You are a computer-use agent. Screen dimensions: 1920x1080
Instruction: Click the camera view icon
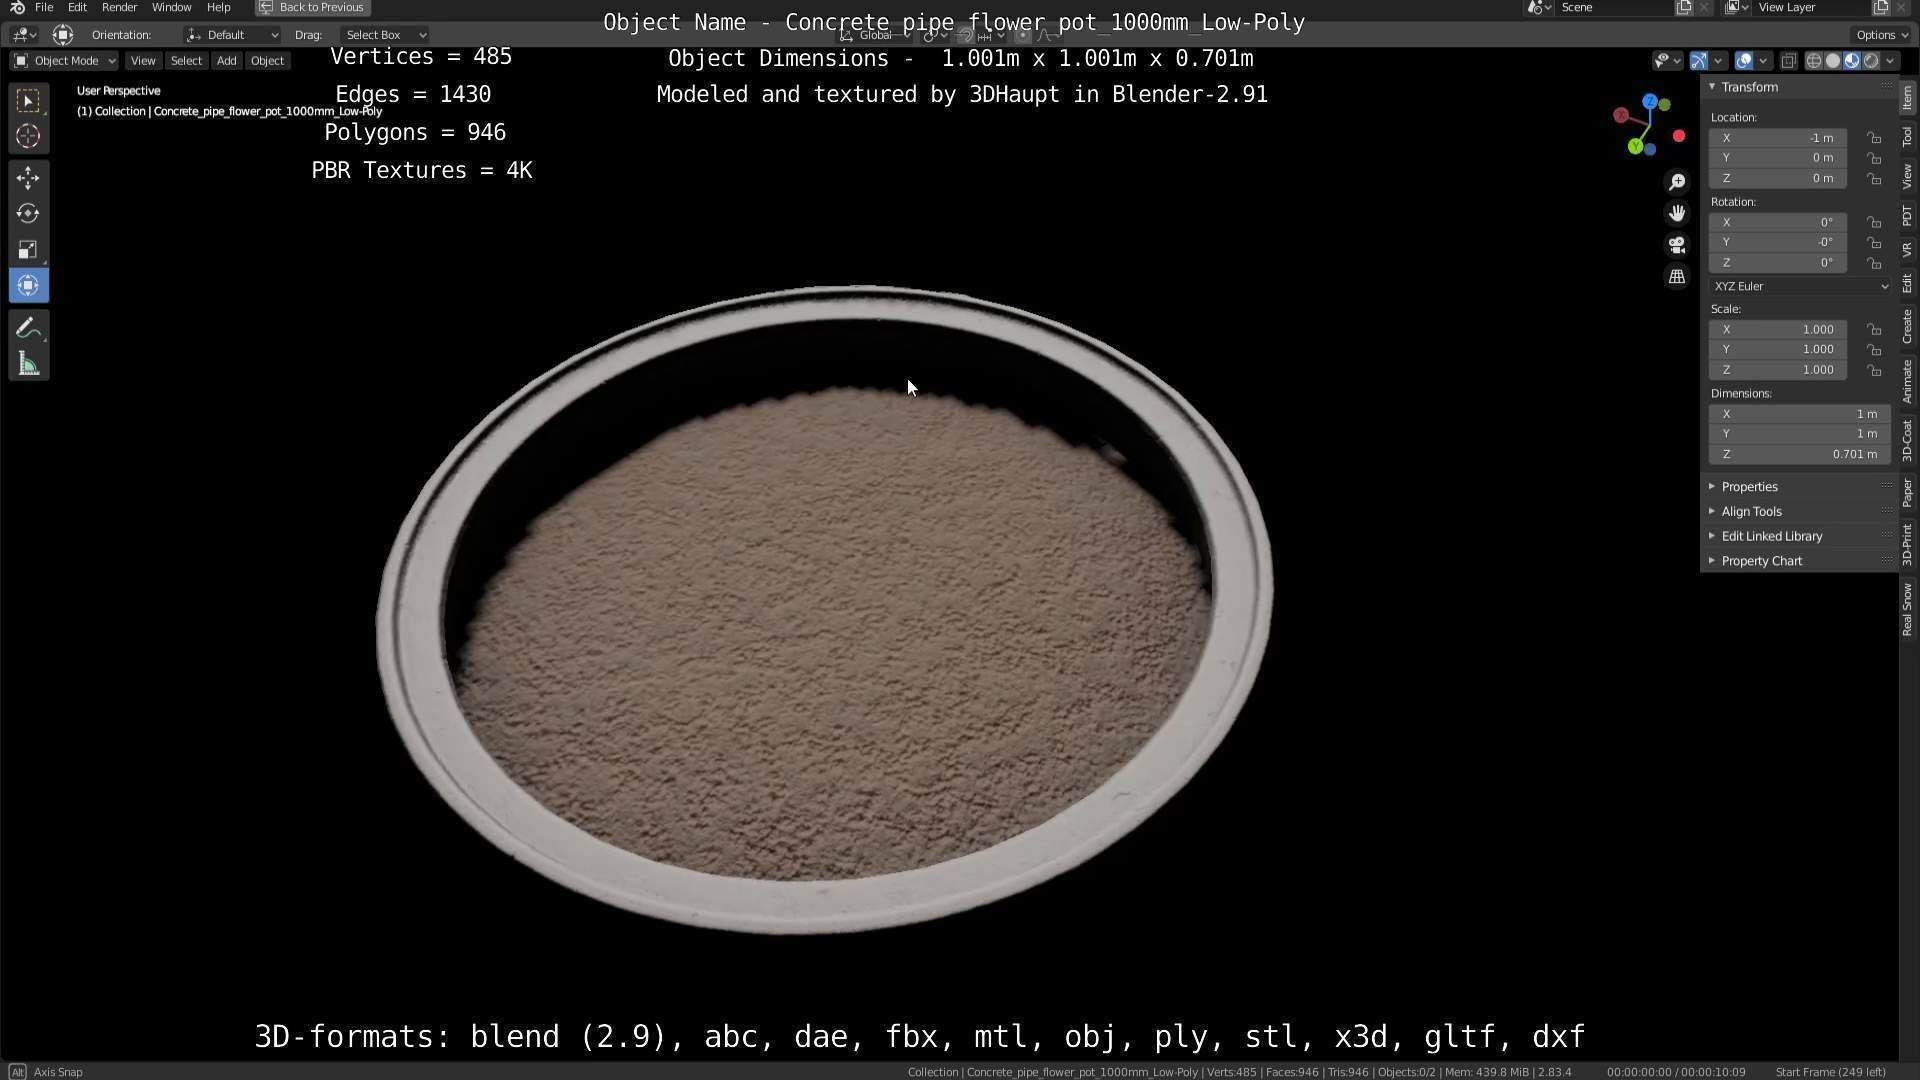click(1677, 245)
